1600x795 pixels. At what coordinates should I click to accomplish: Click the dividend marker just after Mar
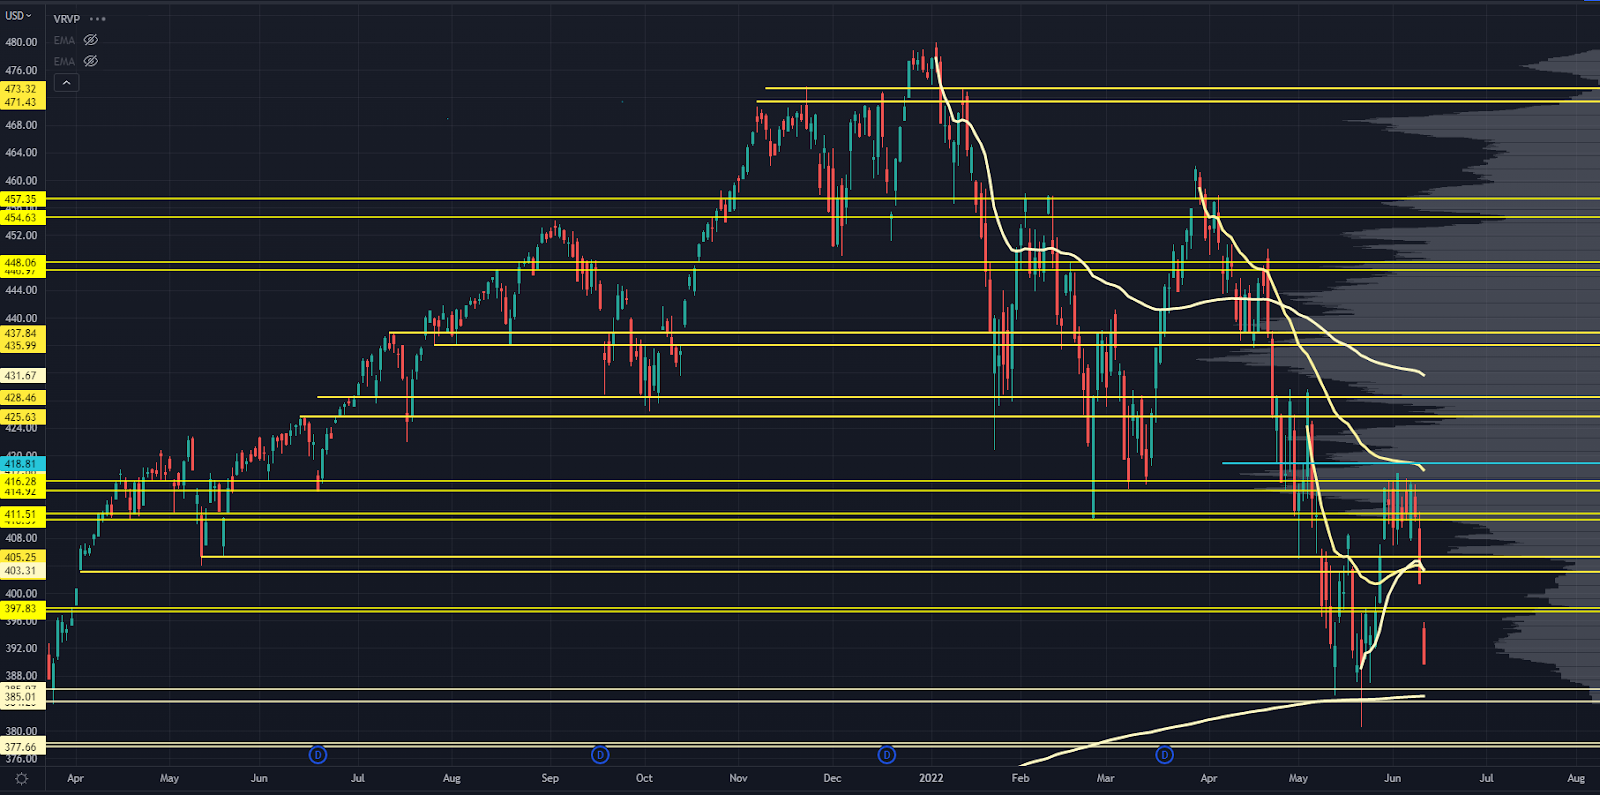[x=1164, y=755]
